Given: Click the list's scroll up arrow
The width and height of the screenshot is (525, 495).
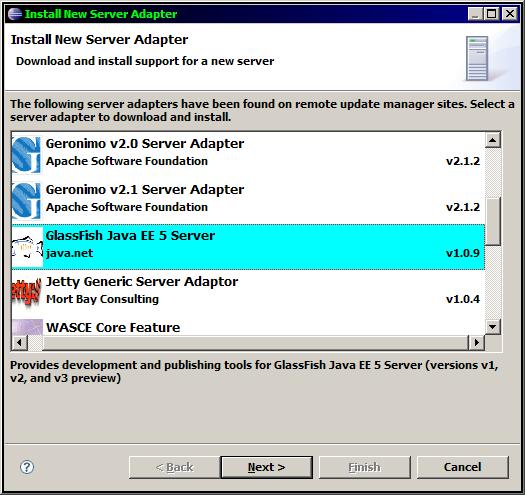Looking at the screenshot, I should 493,140.
